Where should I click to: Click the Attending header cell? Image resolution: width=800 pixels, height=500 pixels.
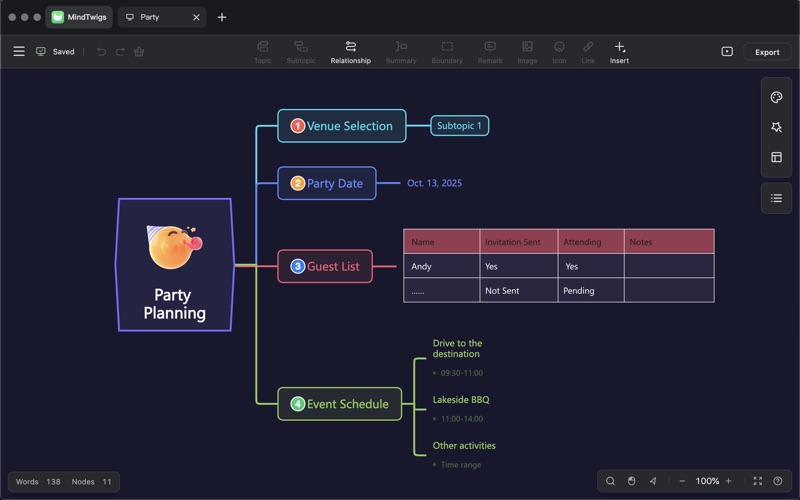point(591,242)
